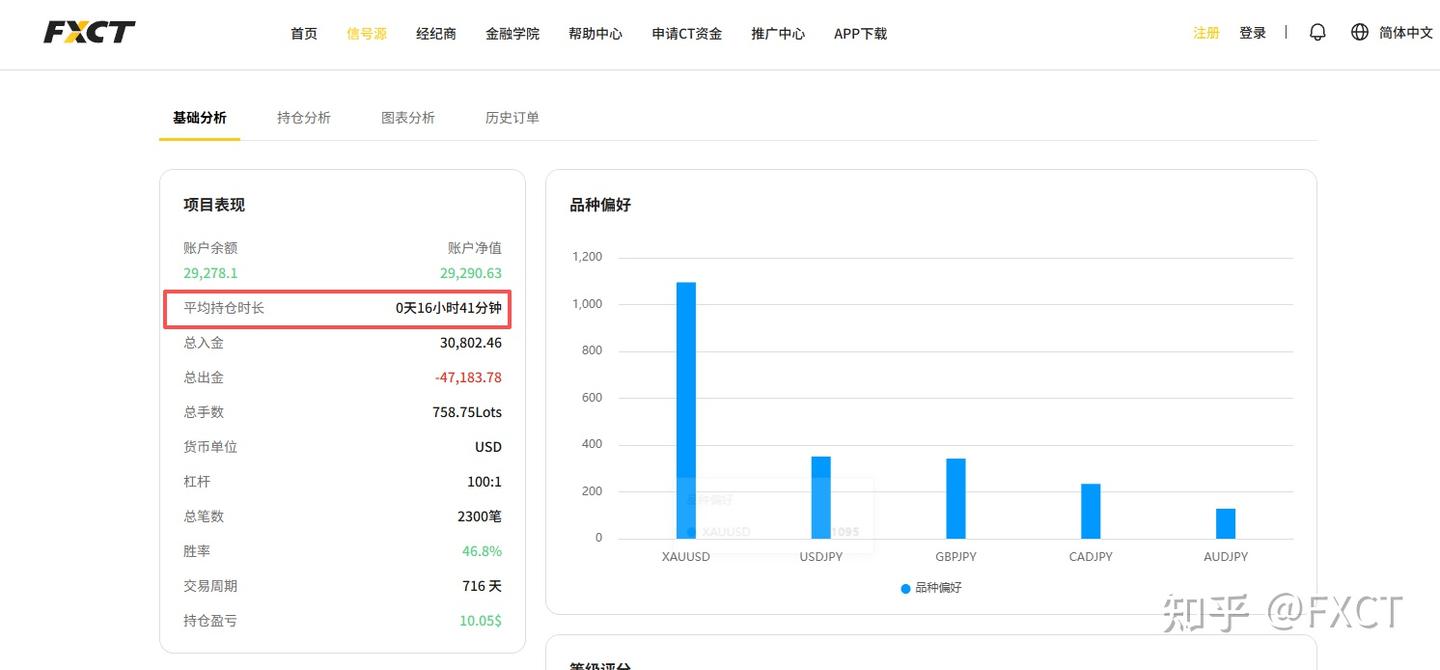Switch to the 历史订单 tab
The image size is (1440, 670).
(512, 117)
